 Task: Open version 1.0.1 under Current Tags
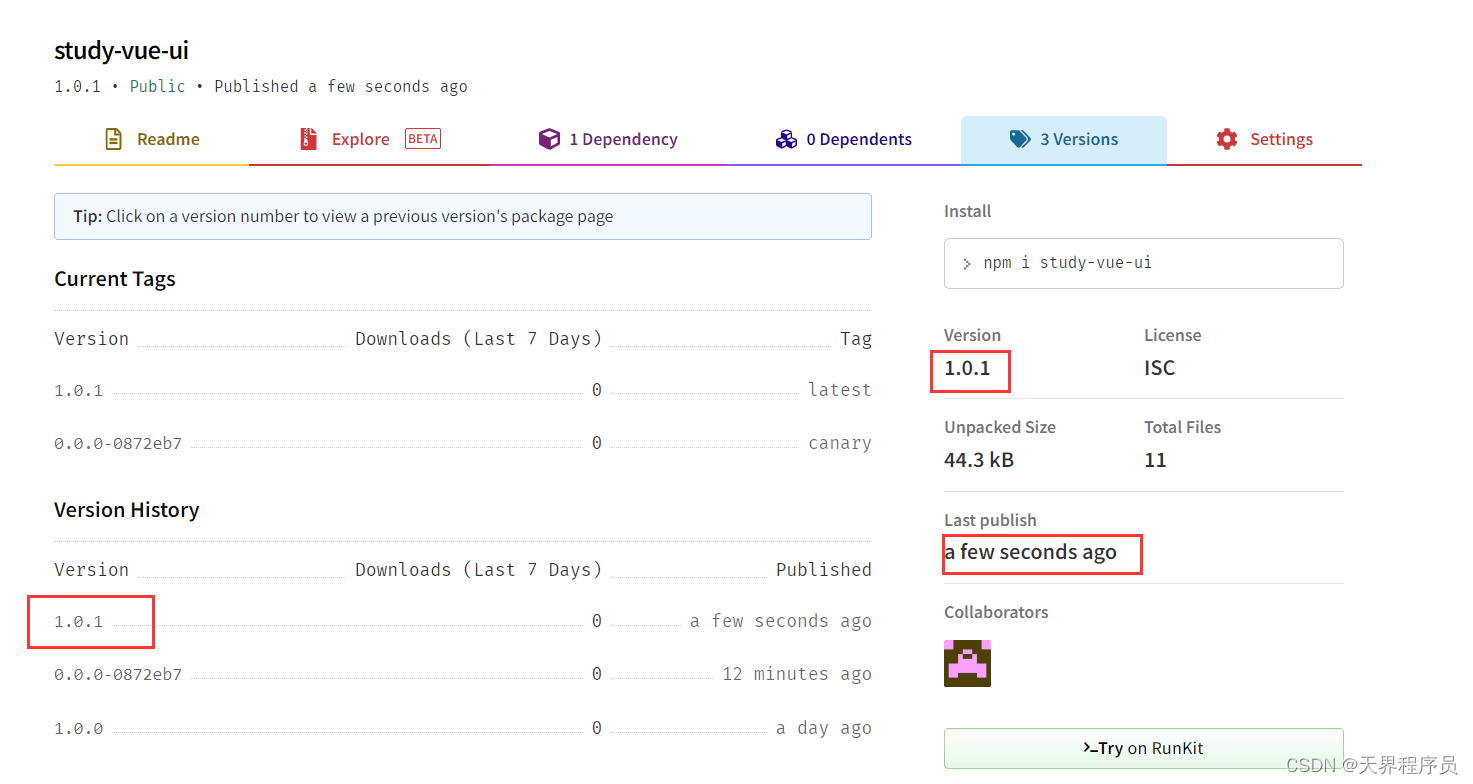click(x=79, y=390)
